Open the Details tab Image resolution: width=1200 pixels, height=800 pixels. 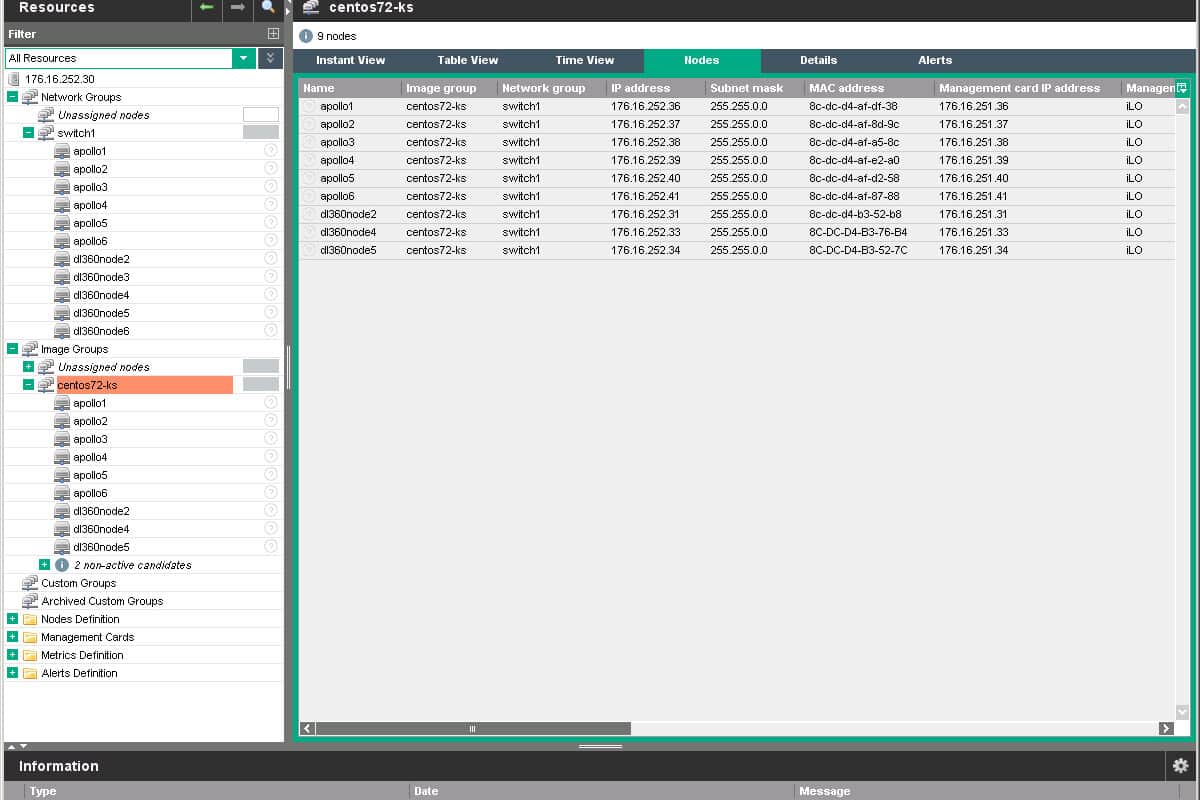[x=818, y=60]
